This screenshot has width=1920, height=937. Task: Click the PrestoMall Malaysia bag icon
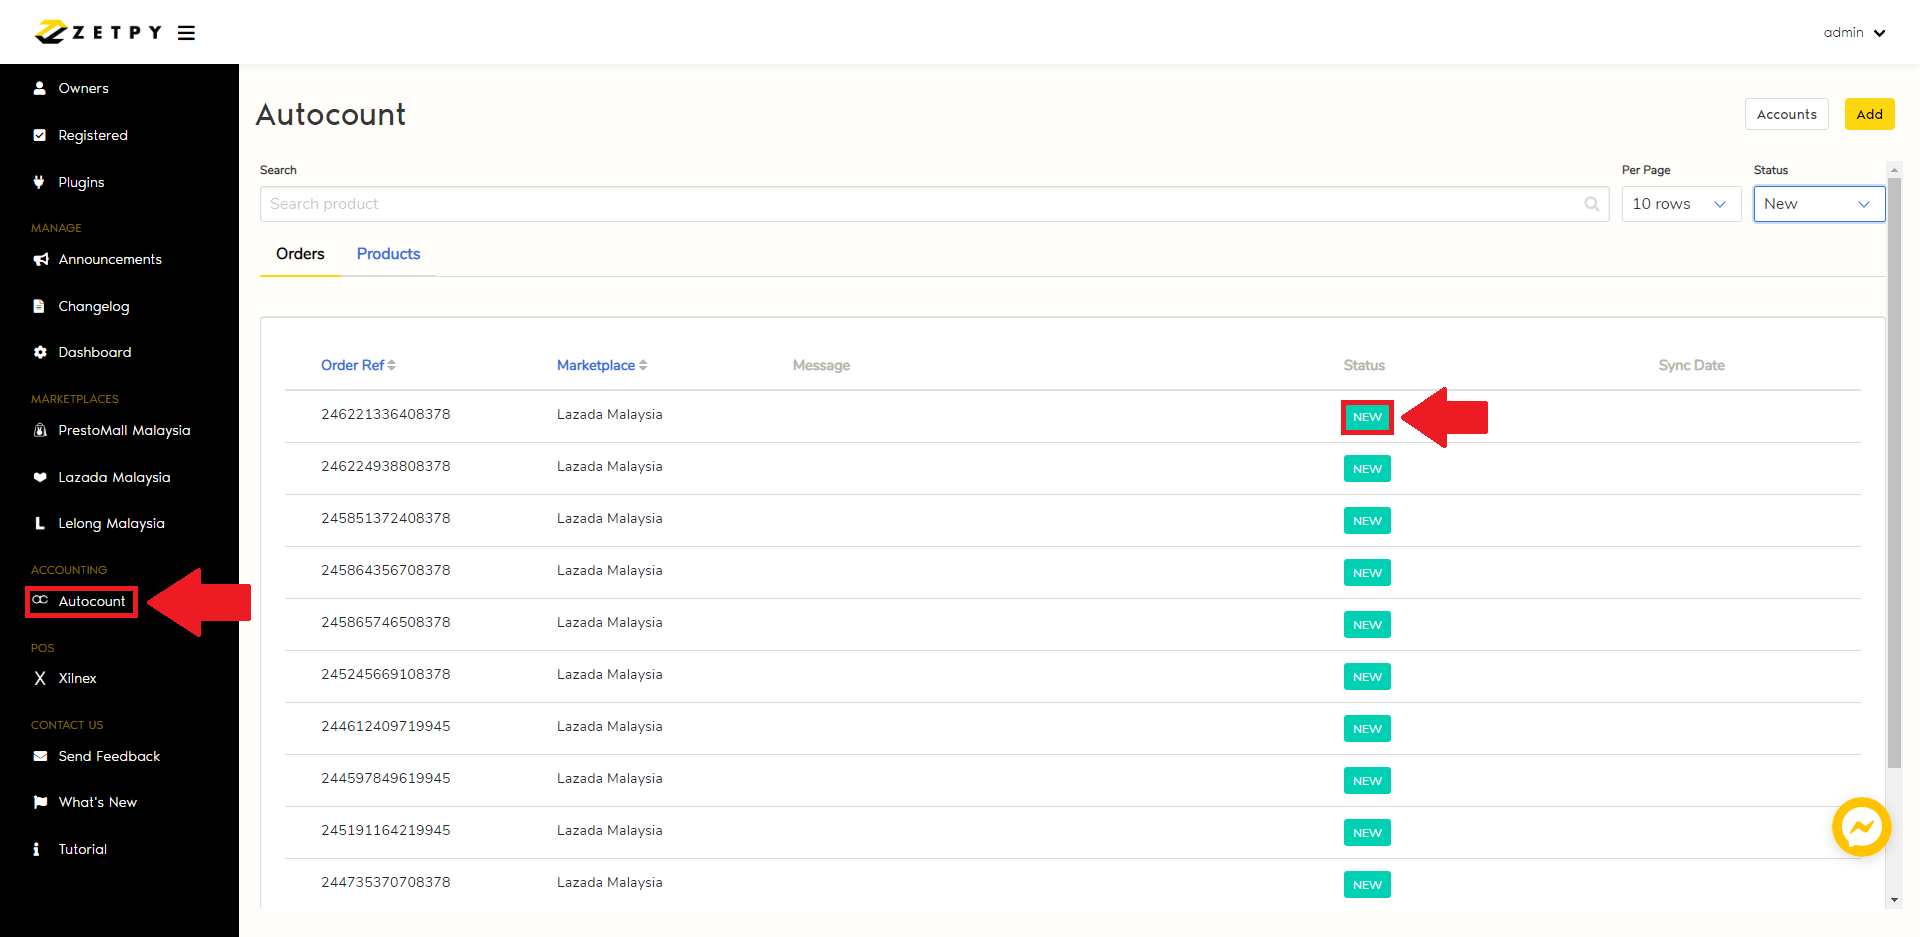40,430
